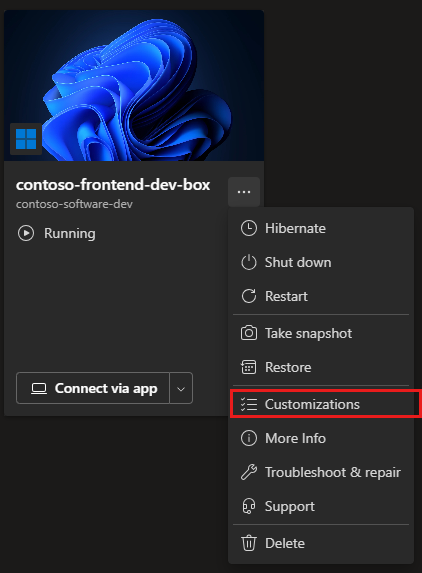
Task: Click the Hibernate clock icon
Action: pos(248,228)
